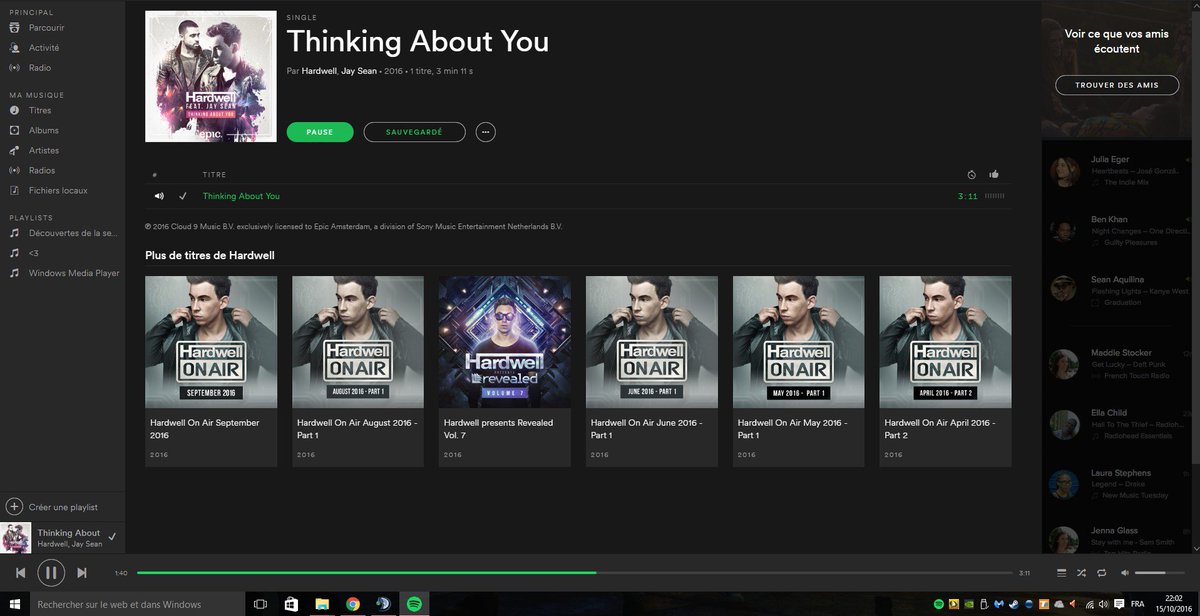Screen dimensions: 1200x616
Task: Click Ella Child's avatar
Action: point(1064,424)
